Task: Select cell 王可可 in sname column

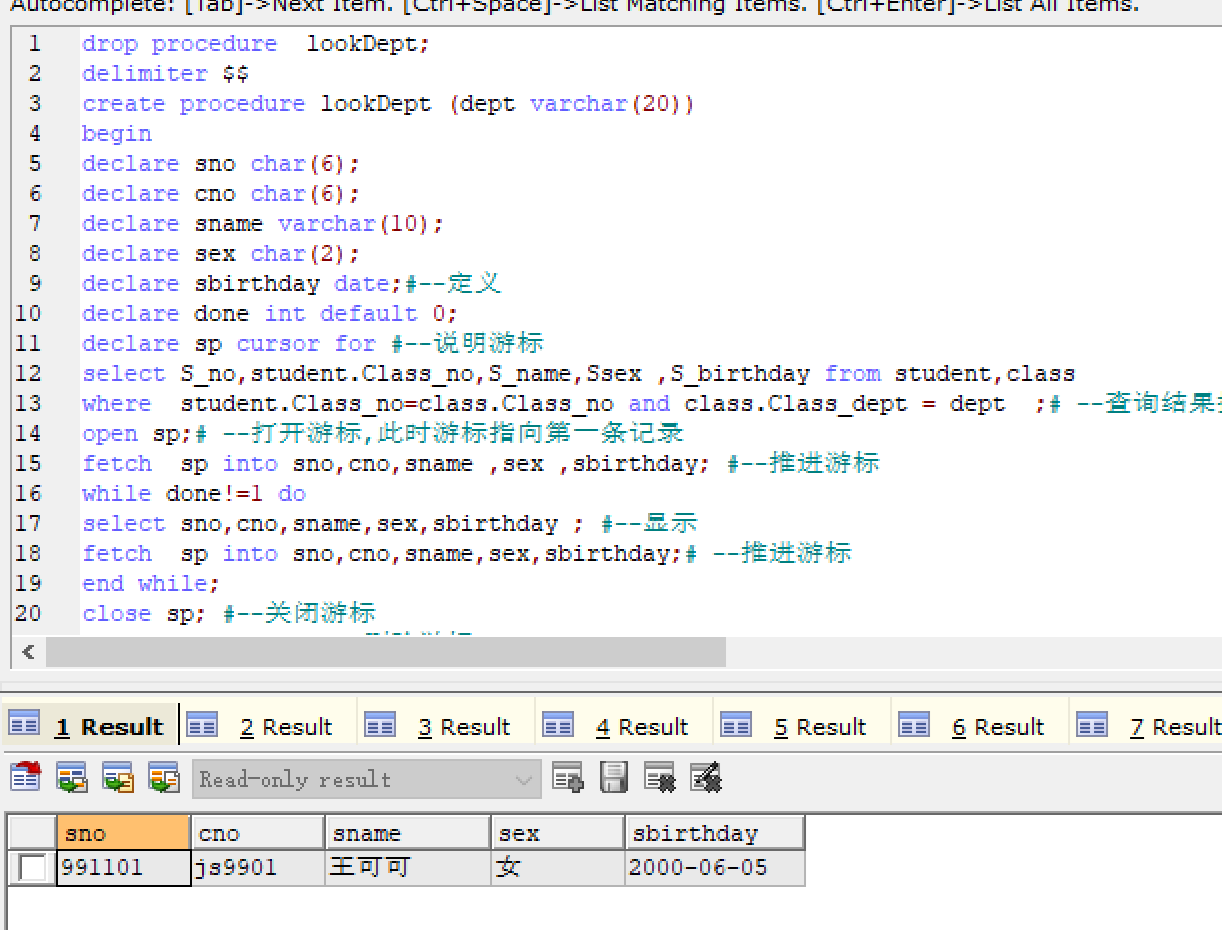Action: (408, 868)
